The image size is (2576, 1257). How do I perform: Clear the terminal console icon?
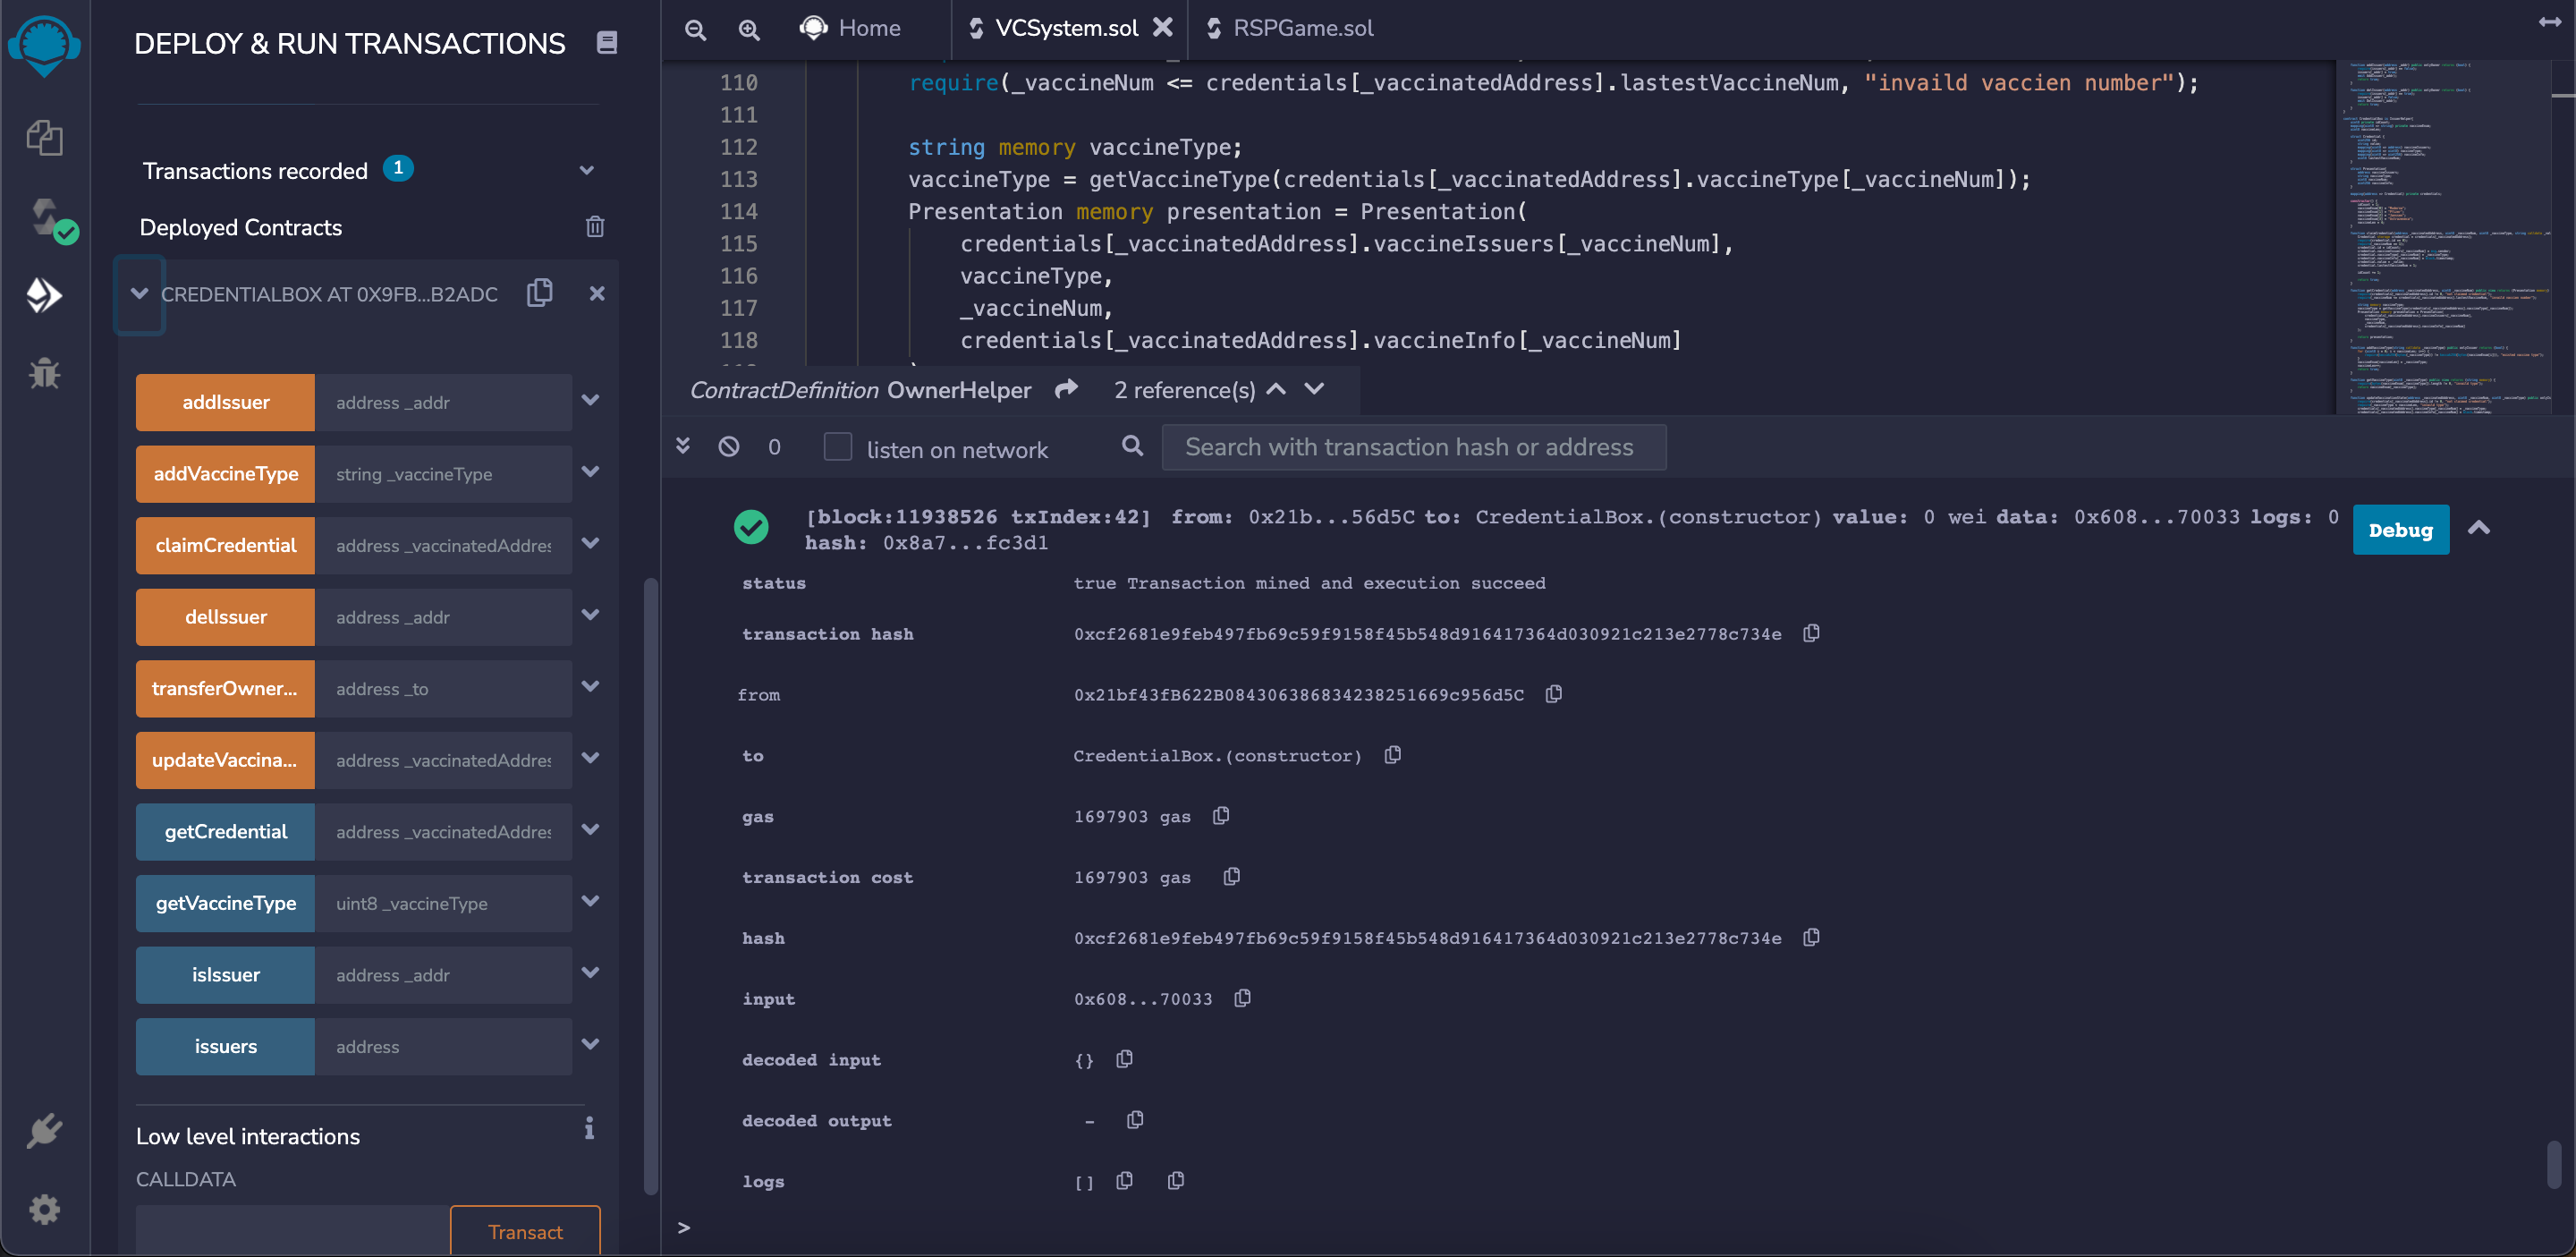729,447
